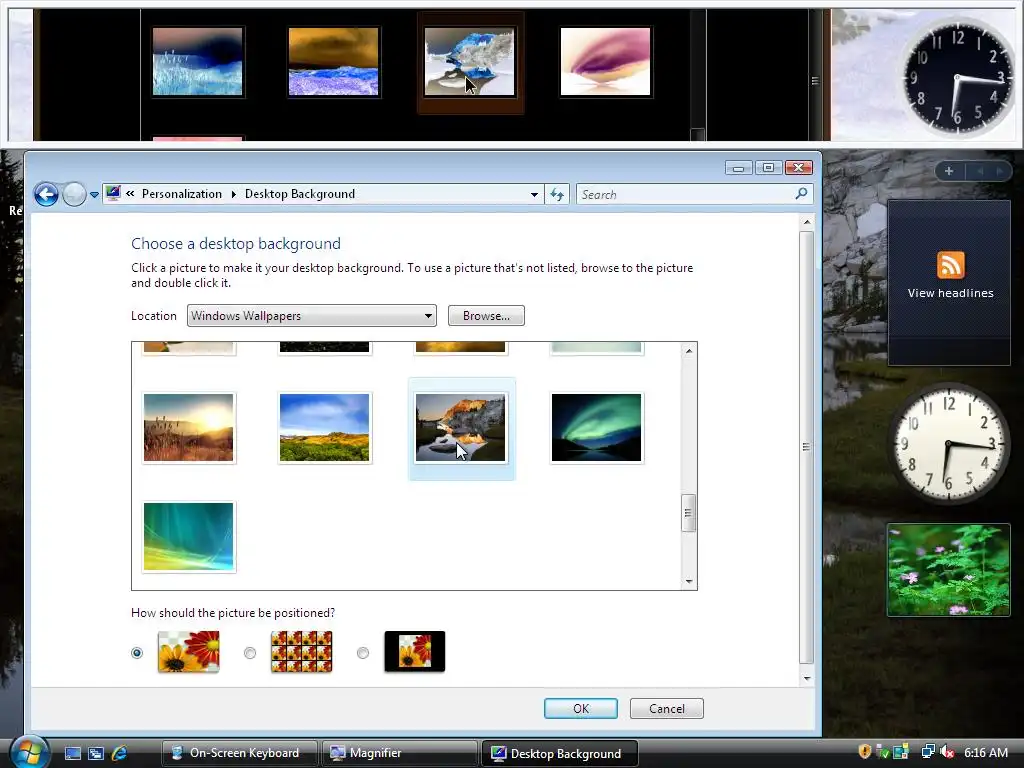Viewport: 1024px width, 768px height.
Task: Refresh the address bar location
Action: 557,195
